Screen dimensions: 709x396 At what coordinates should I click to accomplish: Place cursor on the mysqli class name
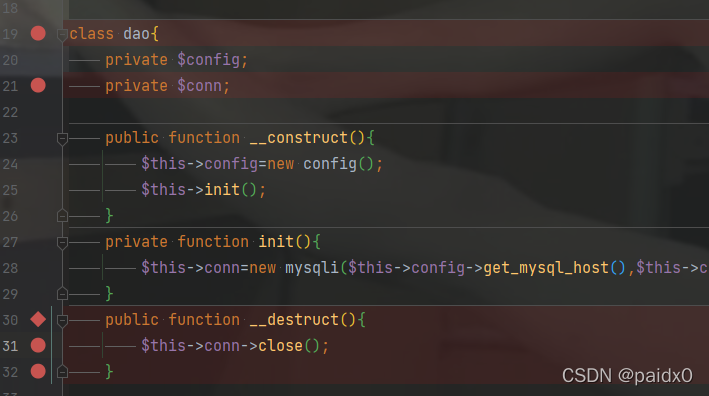pos(312,268)
